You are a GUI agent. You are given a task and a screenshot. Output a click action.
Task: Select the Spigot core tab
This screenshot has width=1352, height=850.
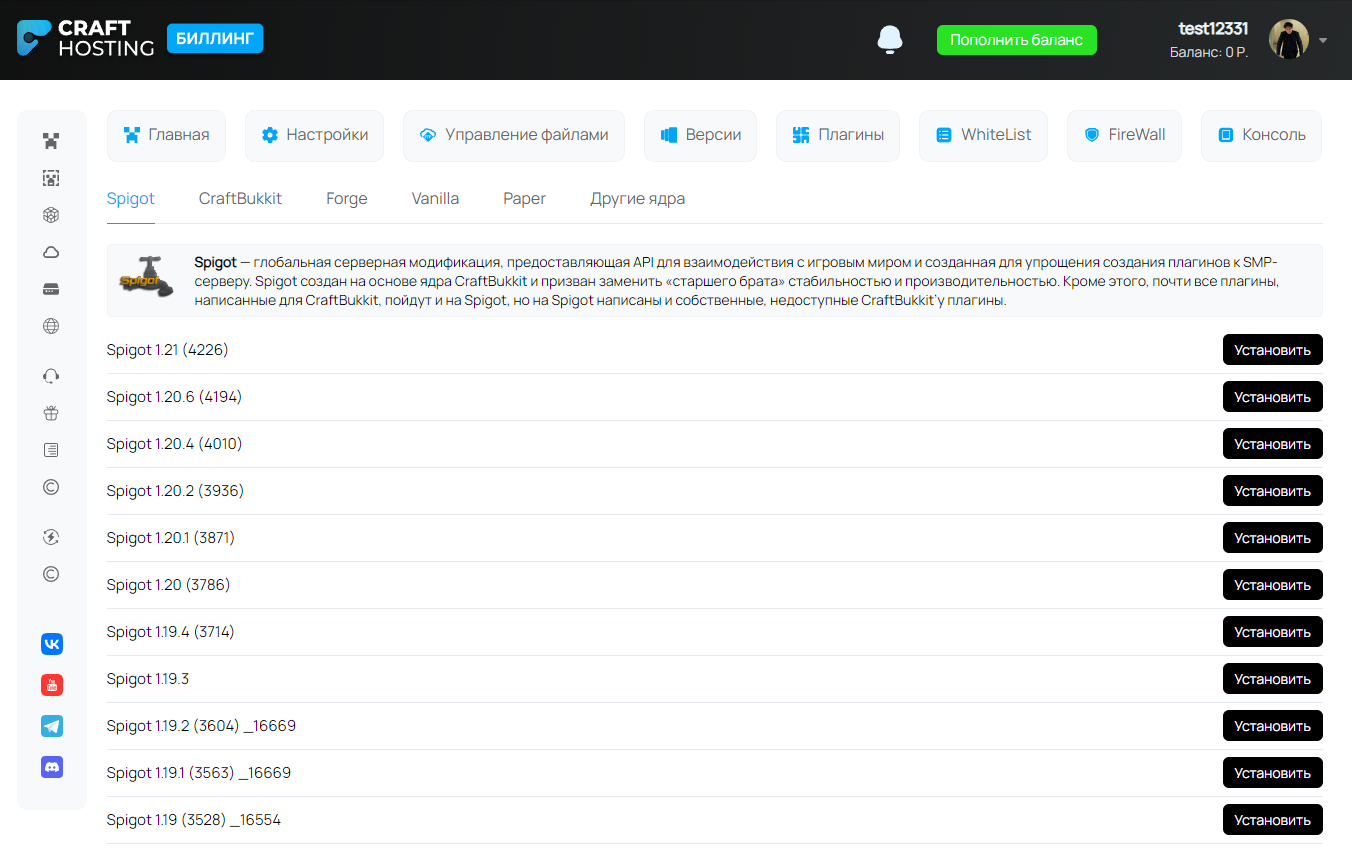pos(131,199)
